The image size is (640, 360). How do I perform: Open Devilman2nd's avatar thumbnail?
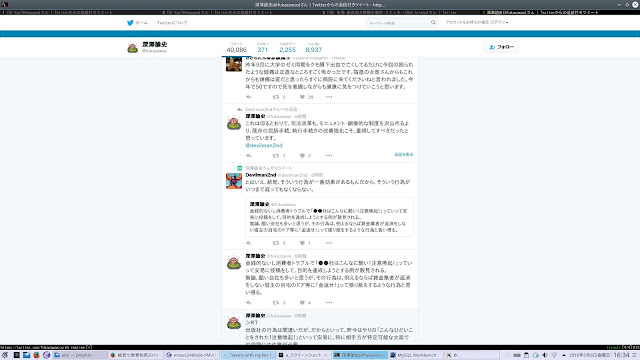click(x=234, y=181)
